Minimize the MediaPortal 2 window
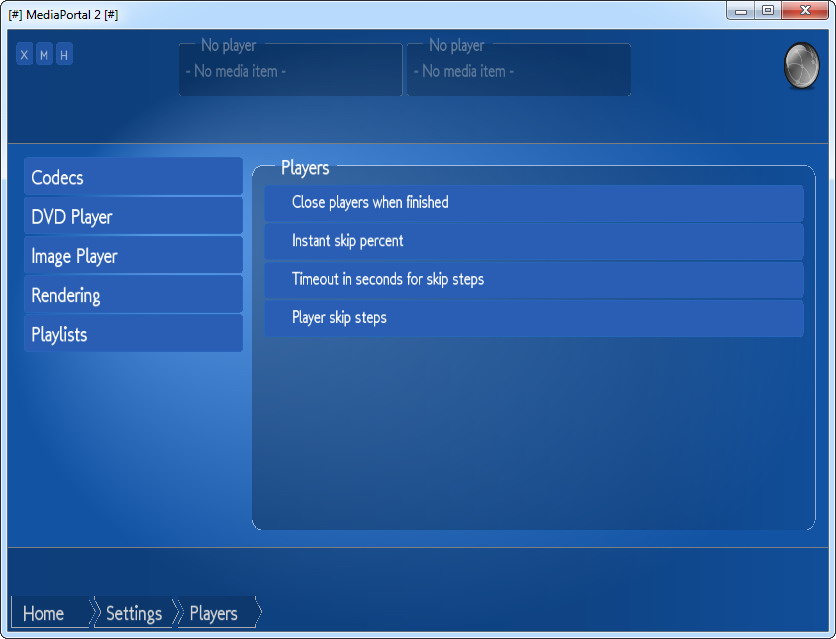Screen dimensions: 836x639 click(x=741, y=11)
